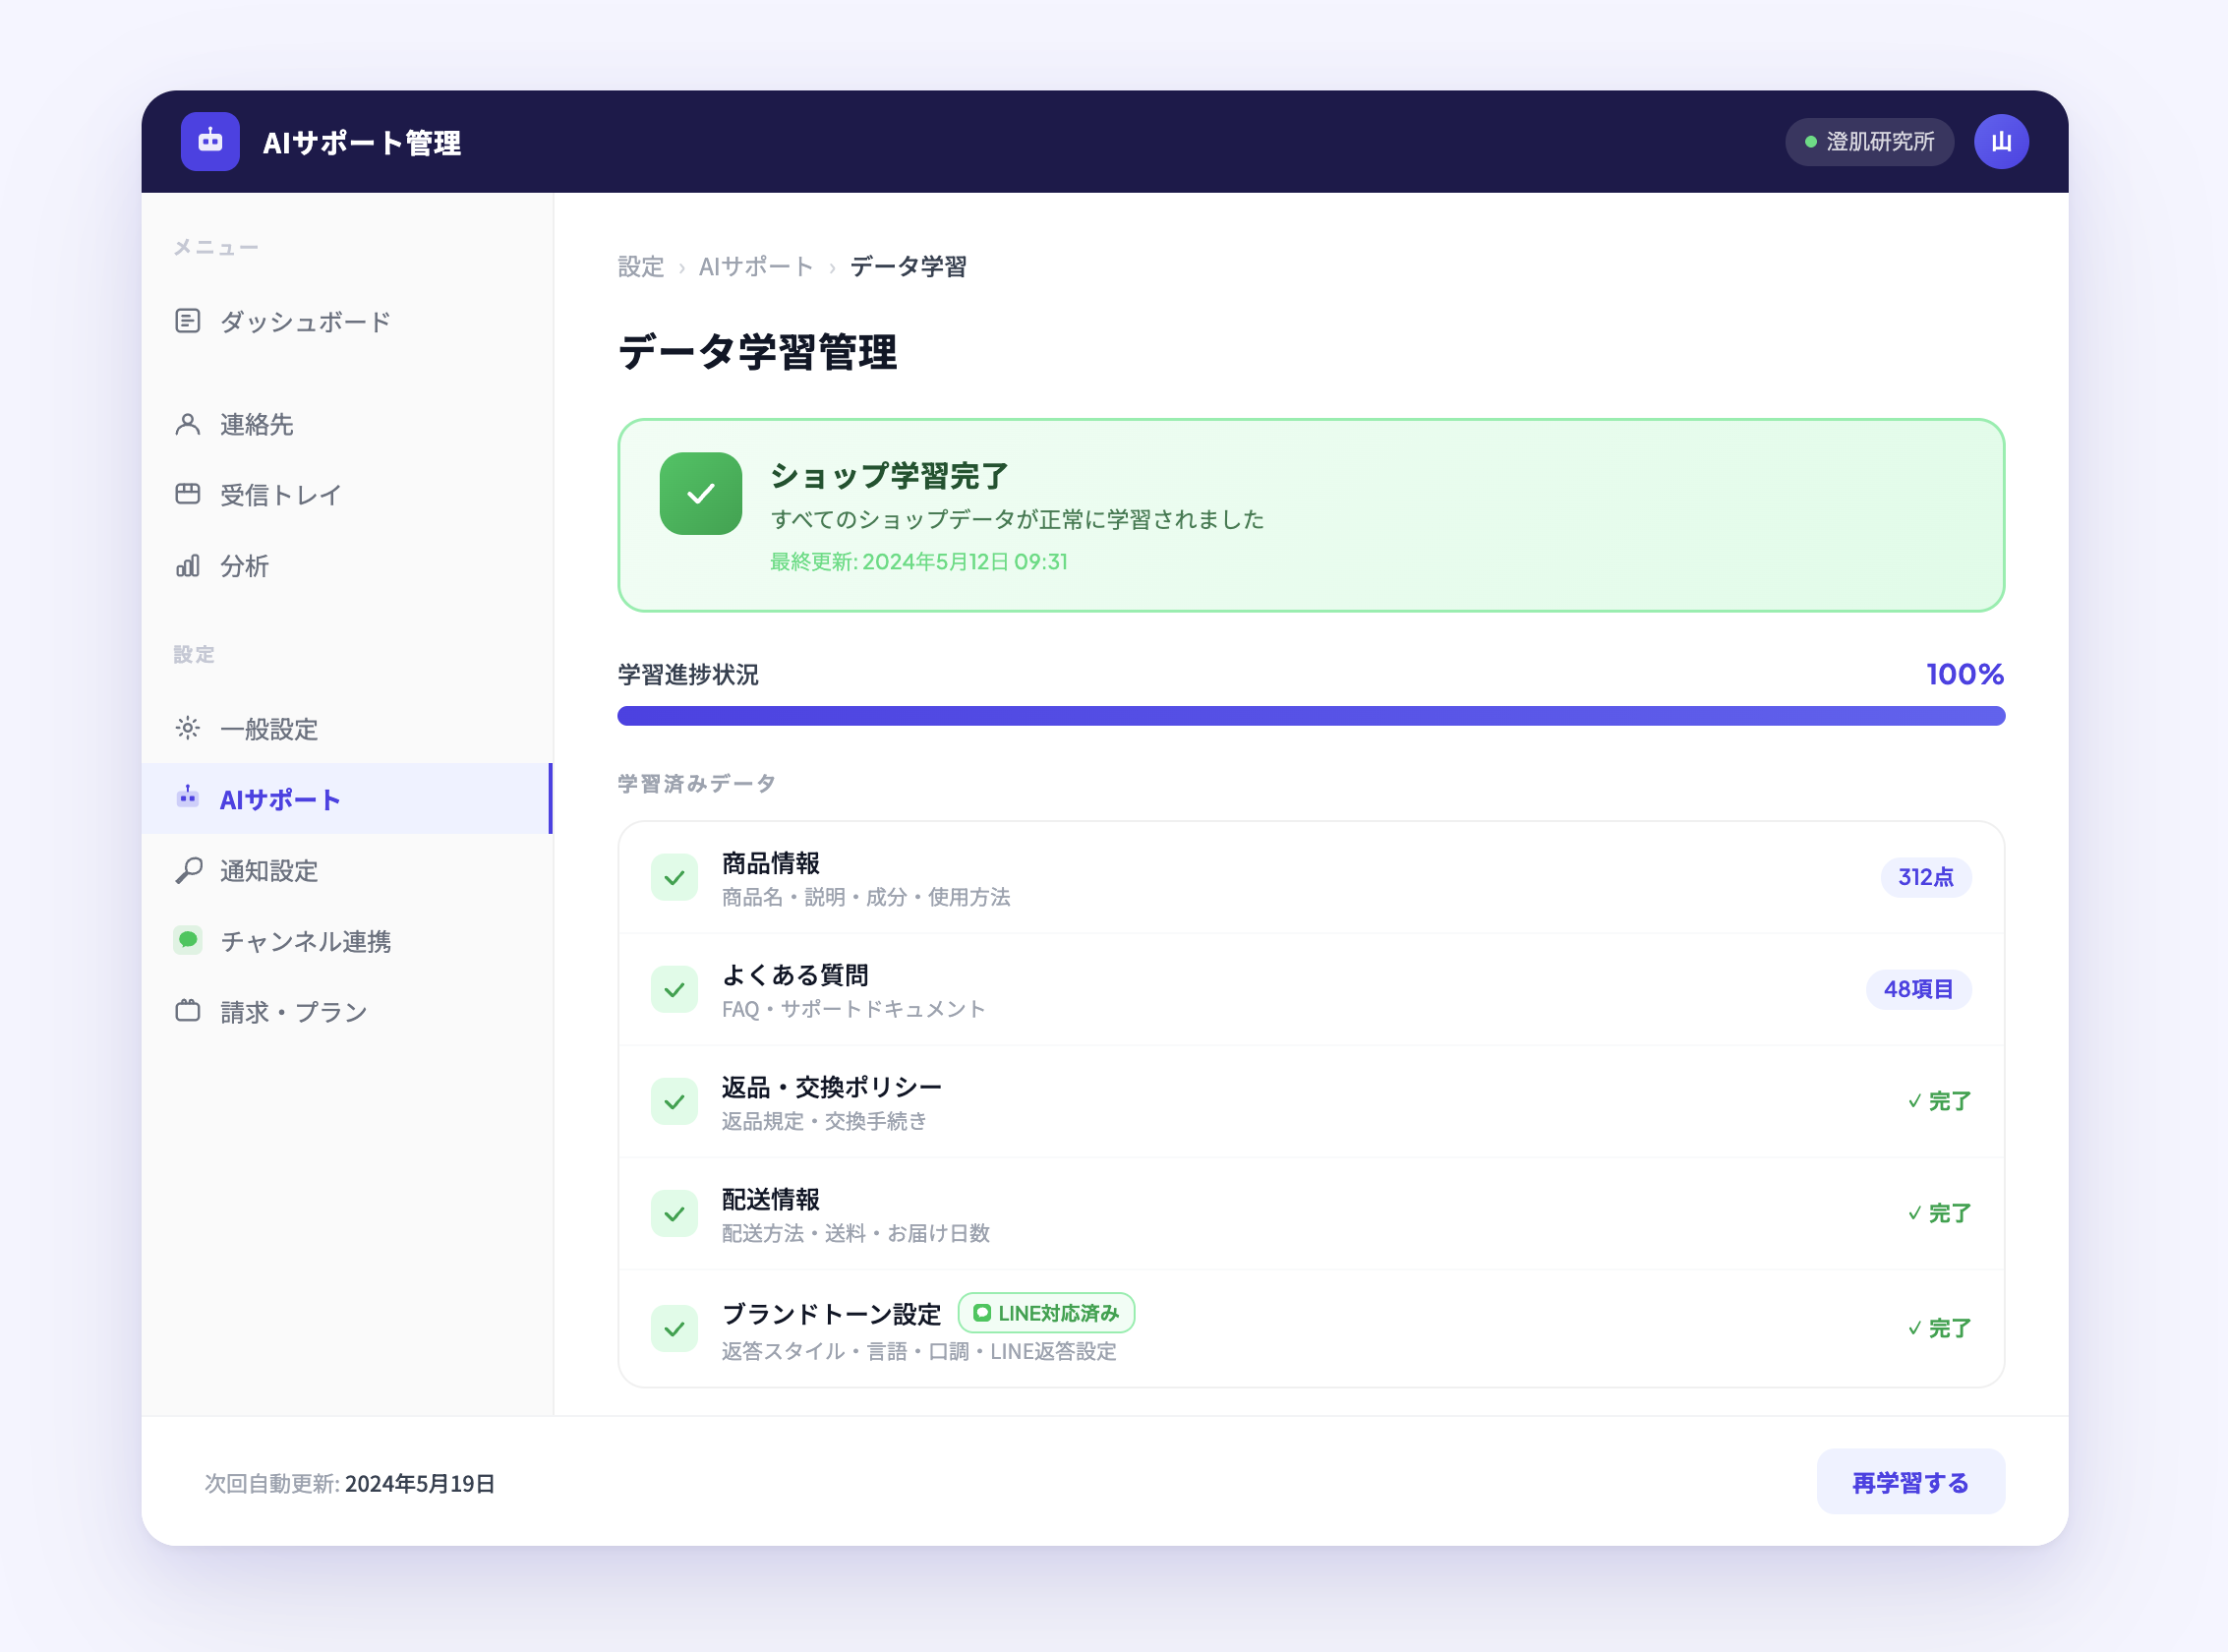Click the AIサポート管理 header title
Screen dimensions: 2228x1652
pyautogui.click(x=362, y=143)
